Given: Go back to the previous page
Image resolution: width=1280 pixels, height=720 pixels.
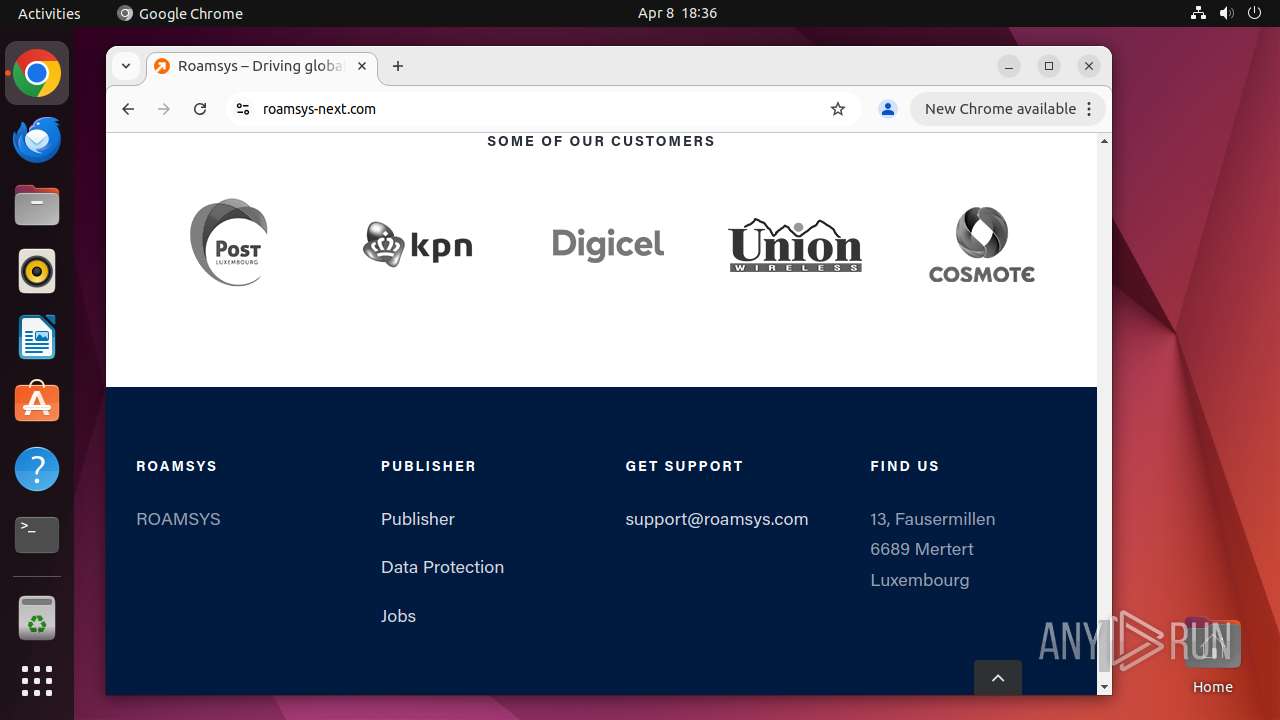Looking at the screenshot, I should (x=128, y=109).
